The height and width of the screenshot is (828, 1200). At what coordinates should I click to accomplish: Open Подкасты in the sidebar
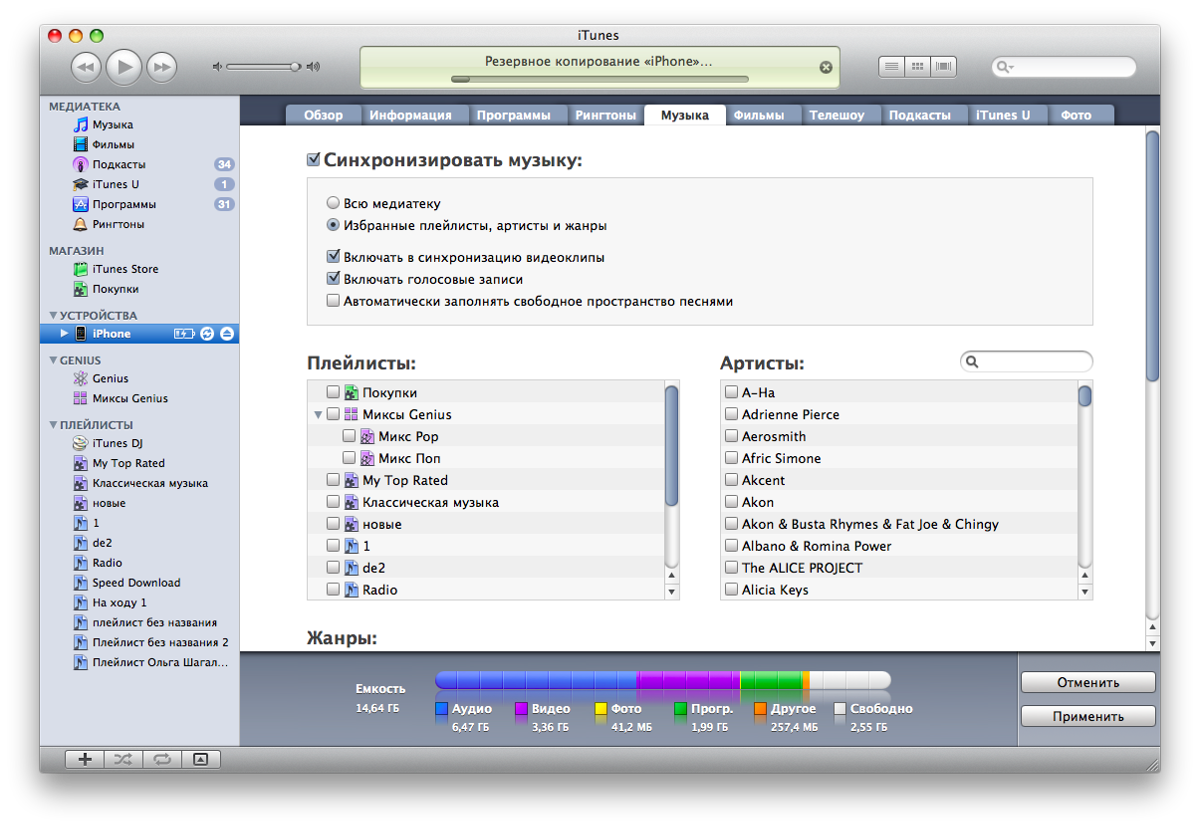(119, 164)
